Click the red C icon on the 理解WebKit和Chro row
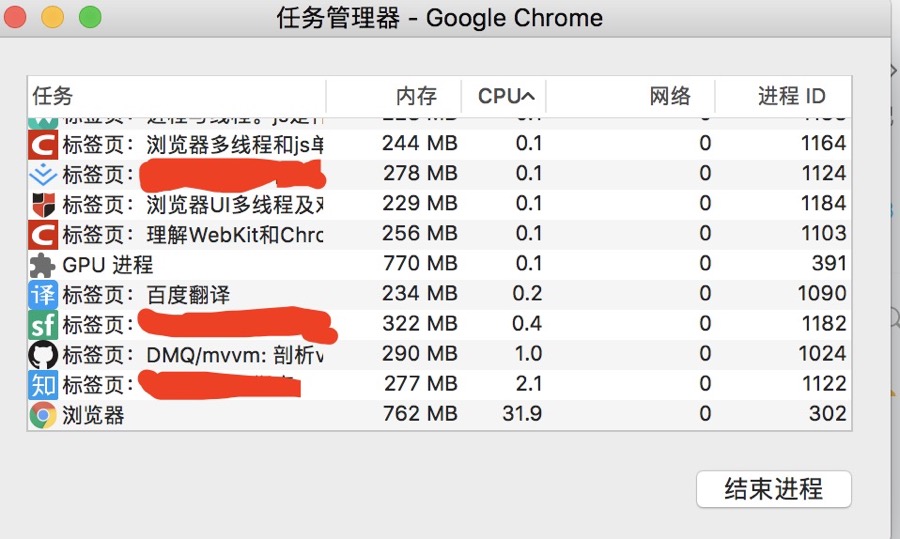900x539 pixels. pyautogui.click(x=43, y=234)
